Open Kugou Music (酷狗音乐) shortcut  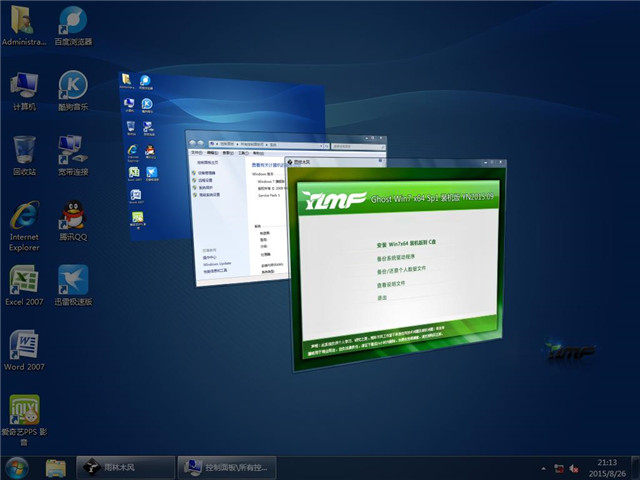tap(72, 86)
